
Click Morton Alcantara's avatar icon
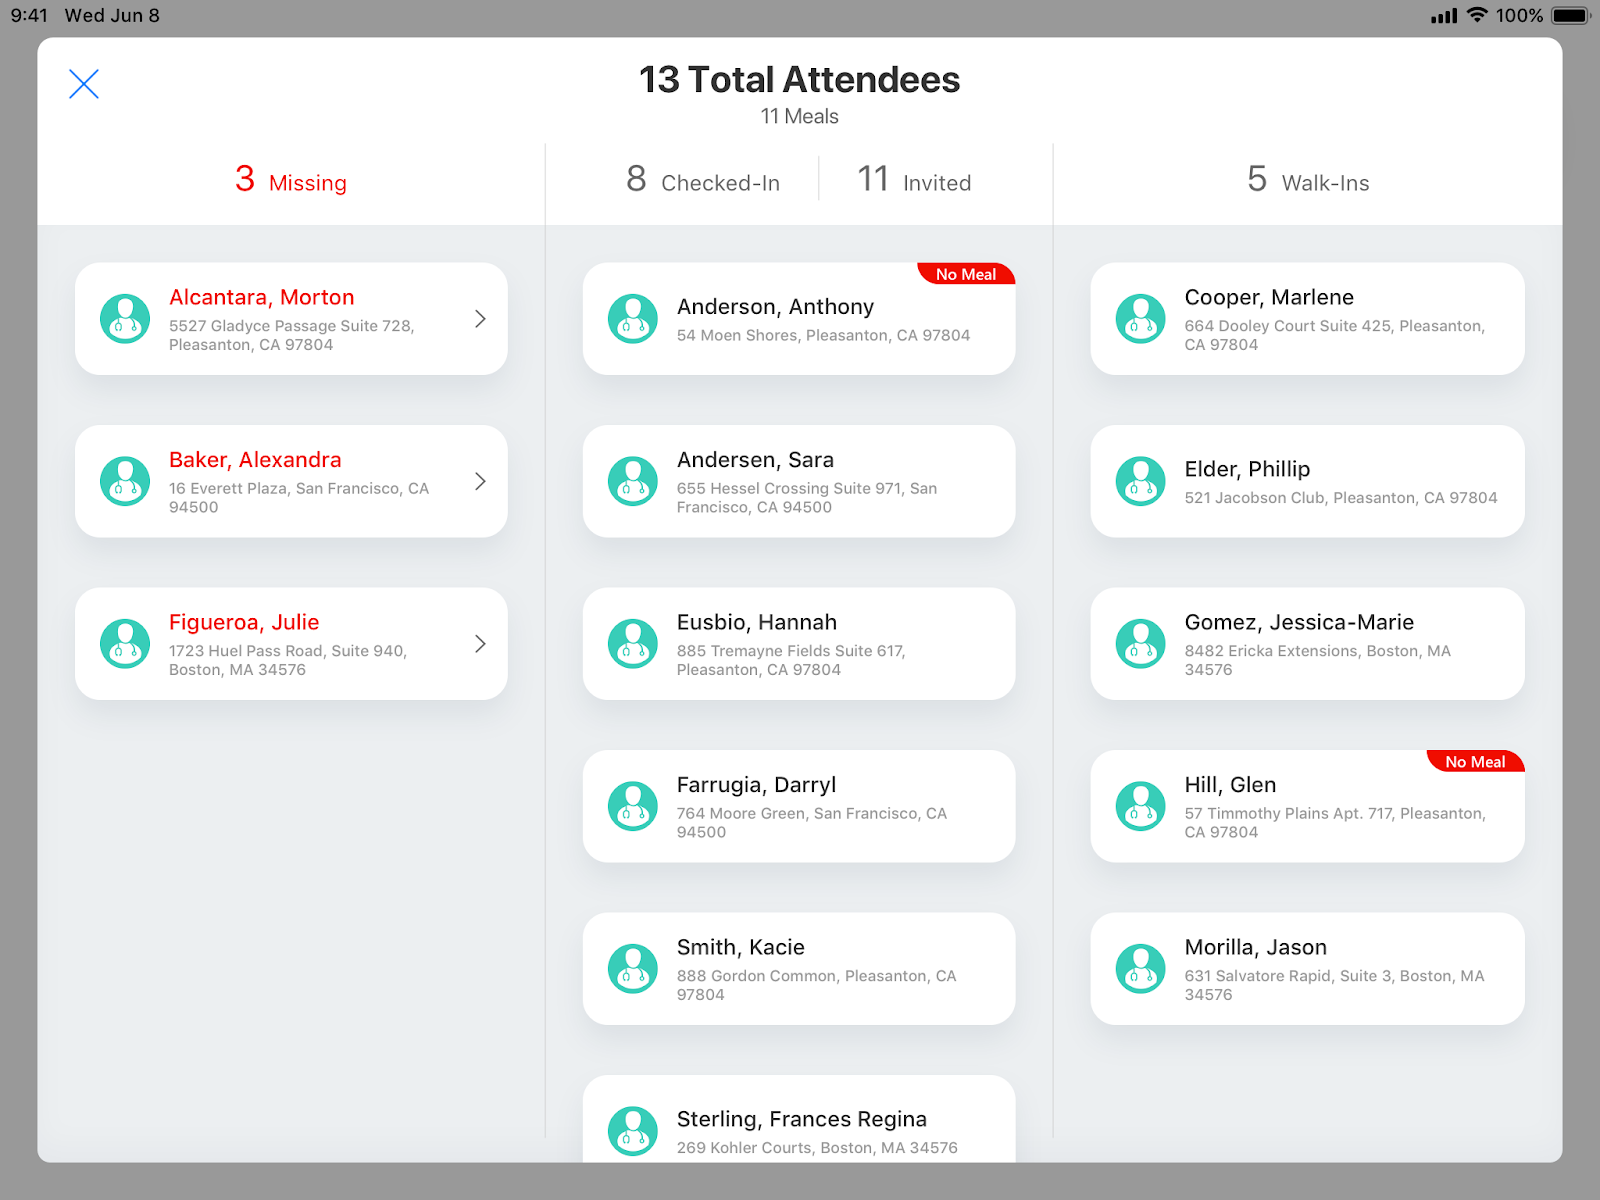click(x=125, y=319)
